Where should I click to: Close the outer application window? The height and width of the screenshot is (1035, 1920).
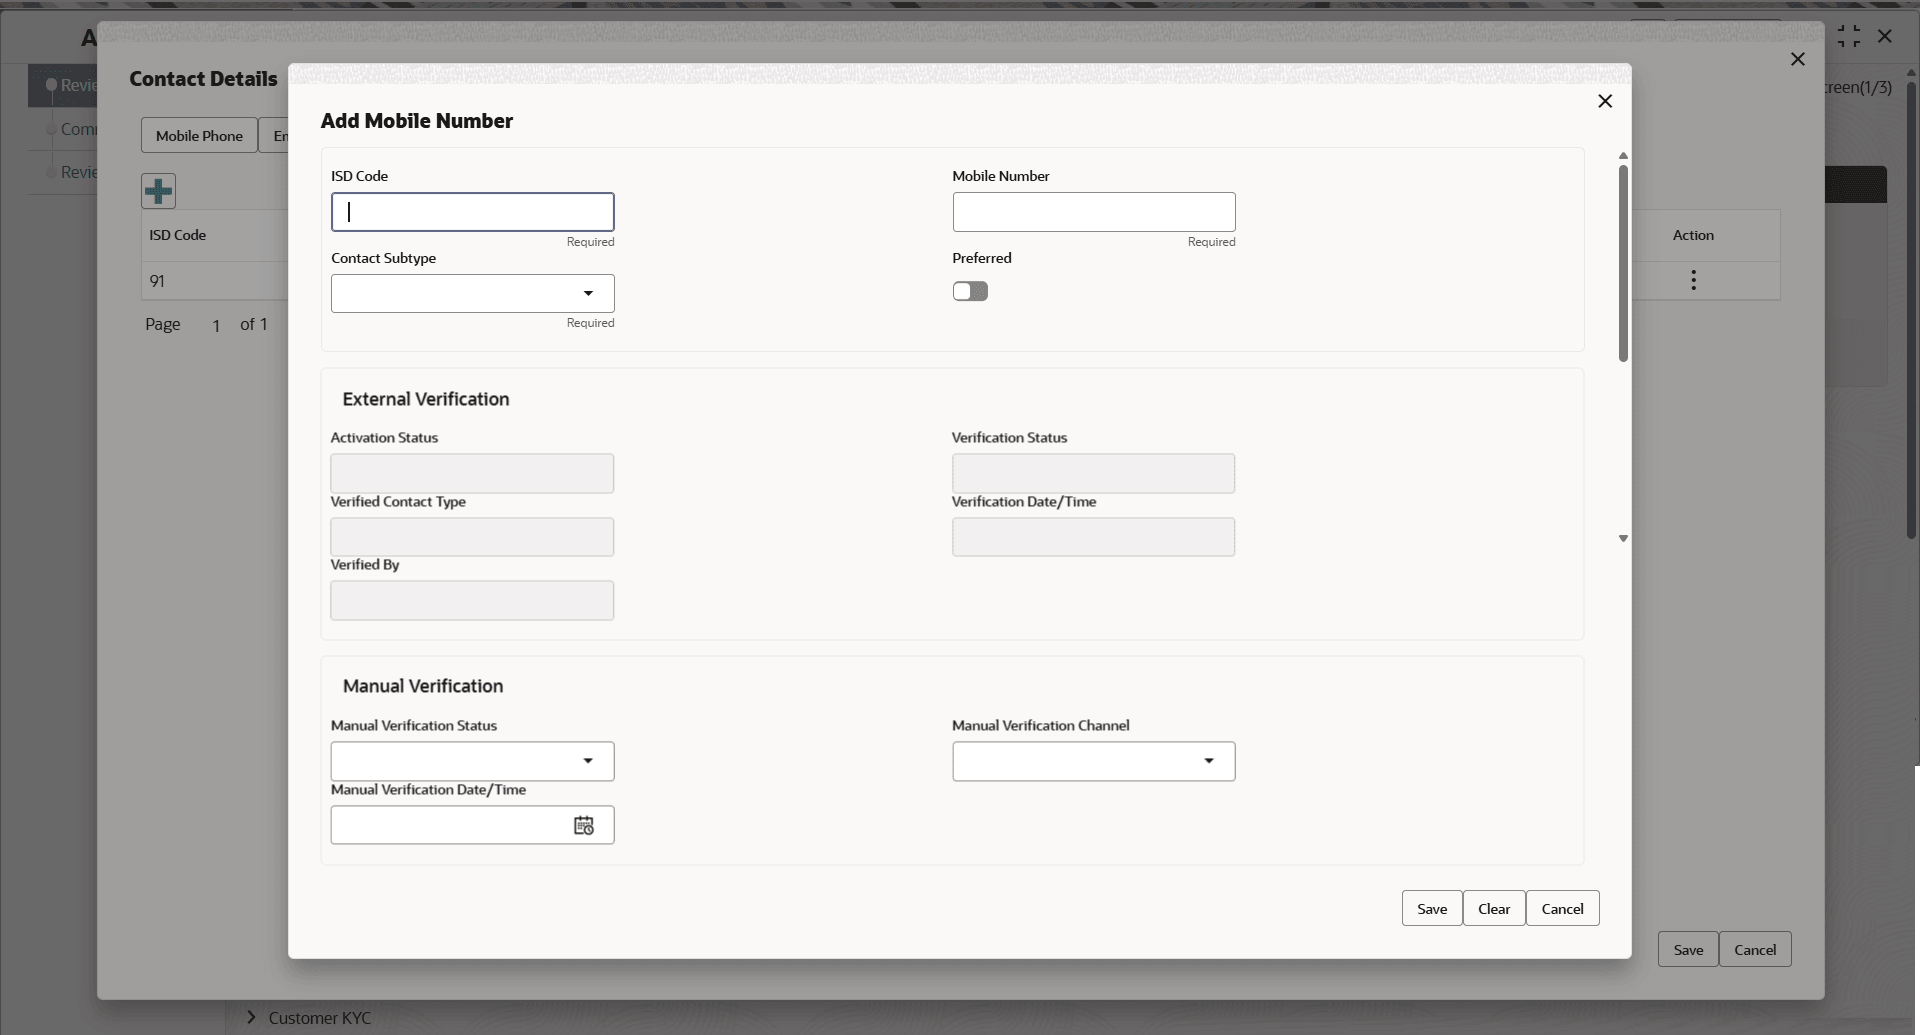coord(1885,36)
